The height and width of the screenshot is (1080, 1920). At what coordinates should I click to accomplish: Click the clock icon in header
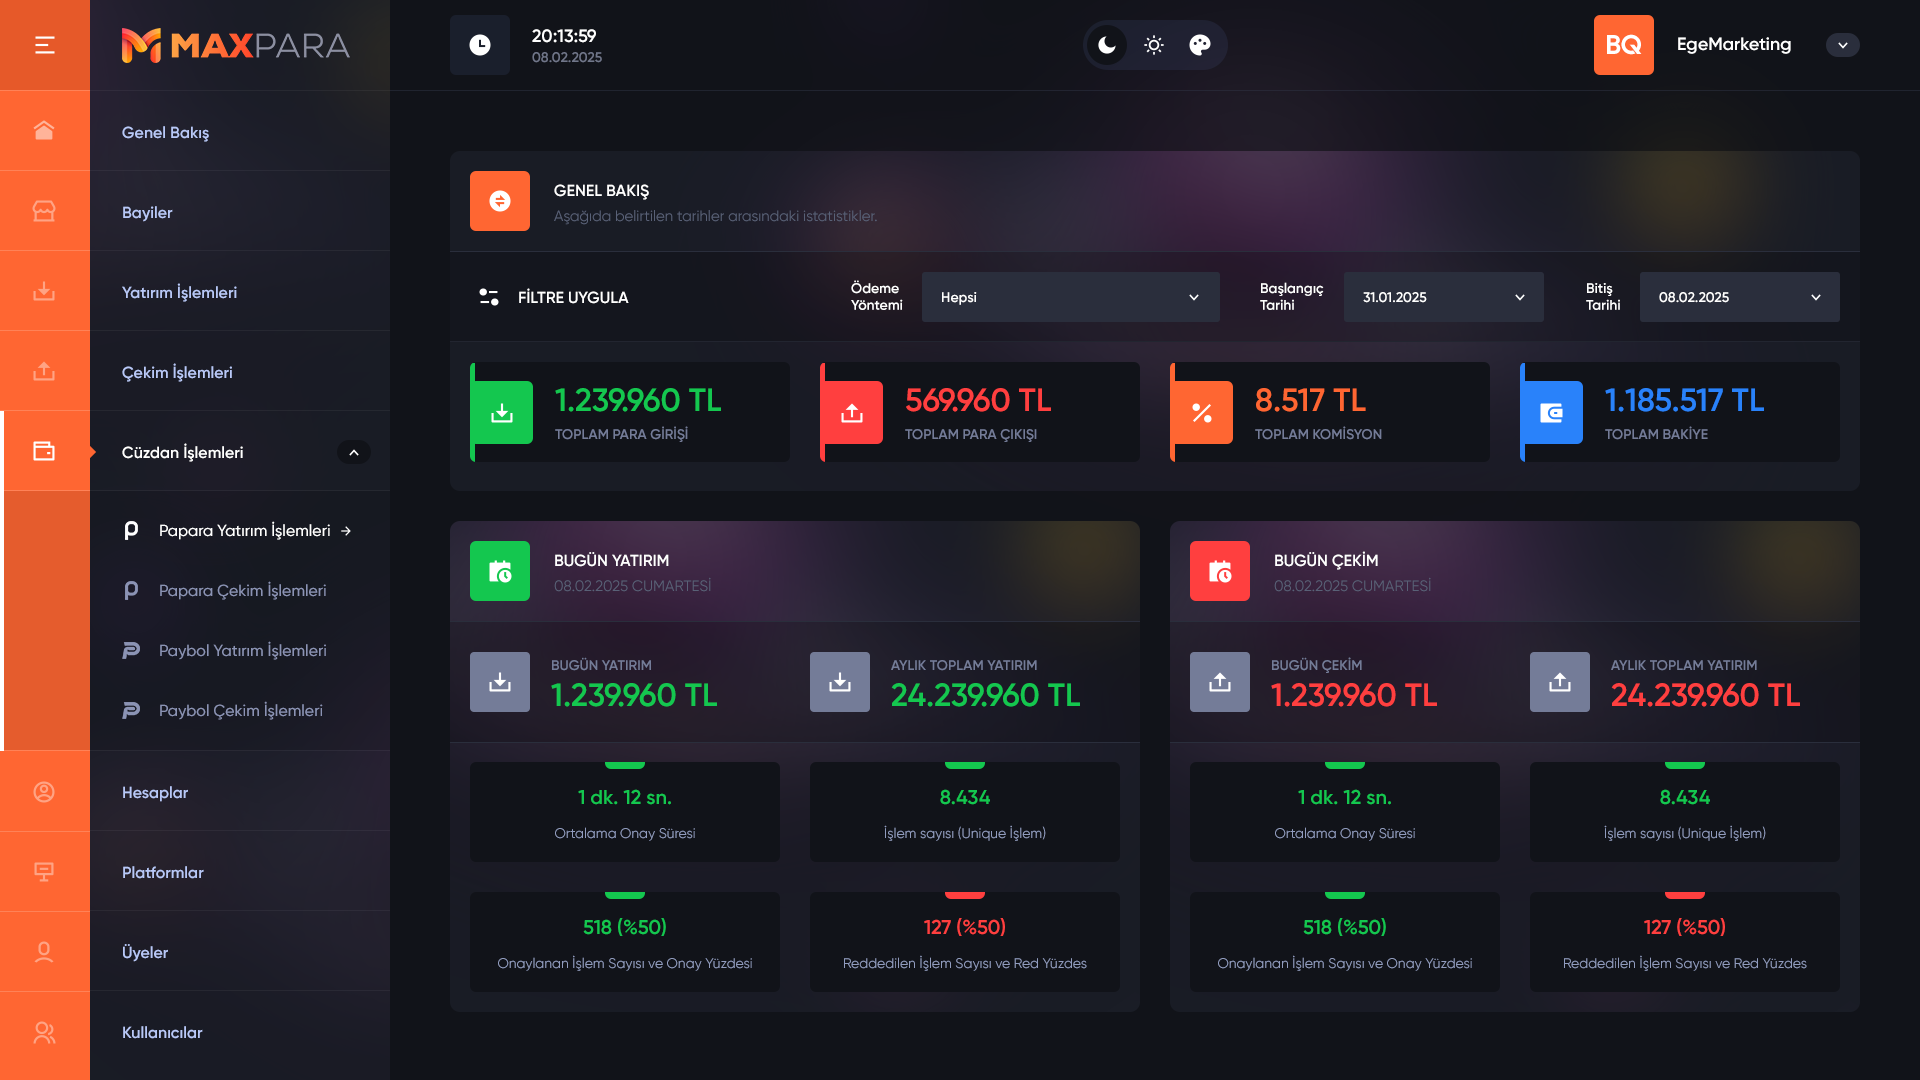pos(480,45)
